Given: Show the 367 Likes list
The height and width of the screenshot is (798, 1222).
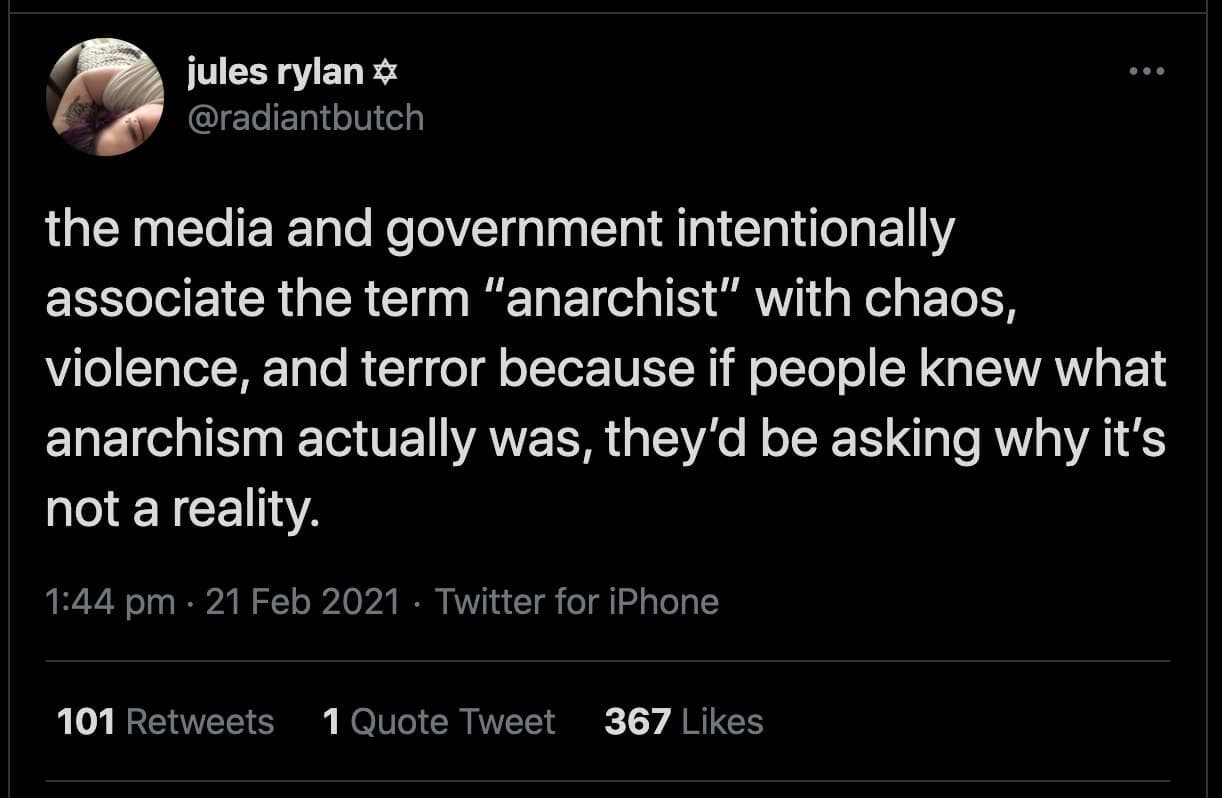Looking at the screenshot, I should (x=683, y=721).
